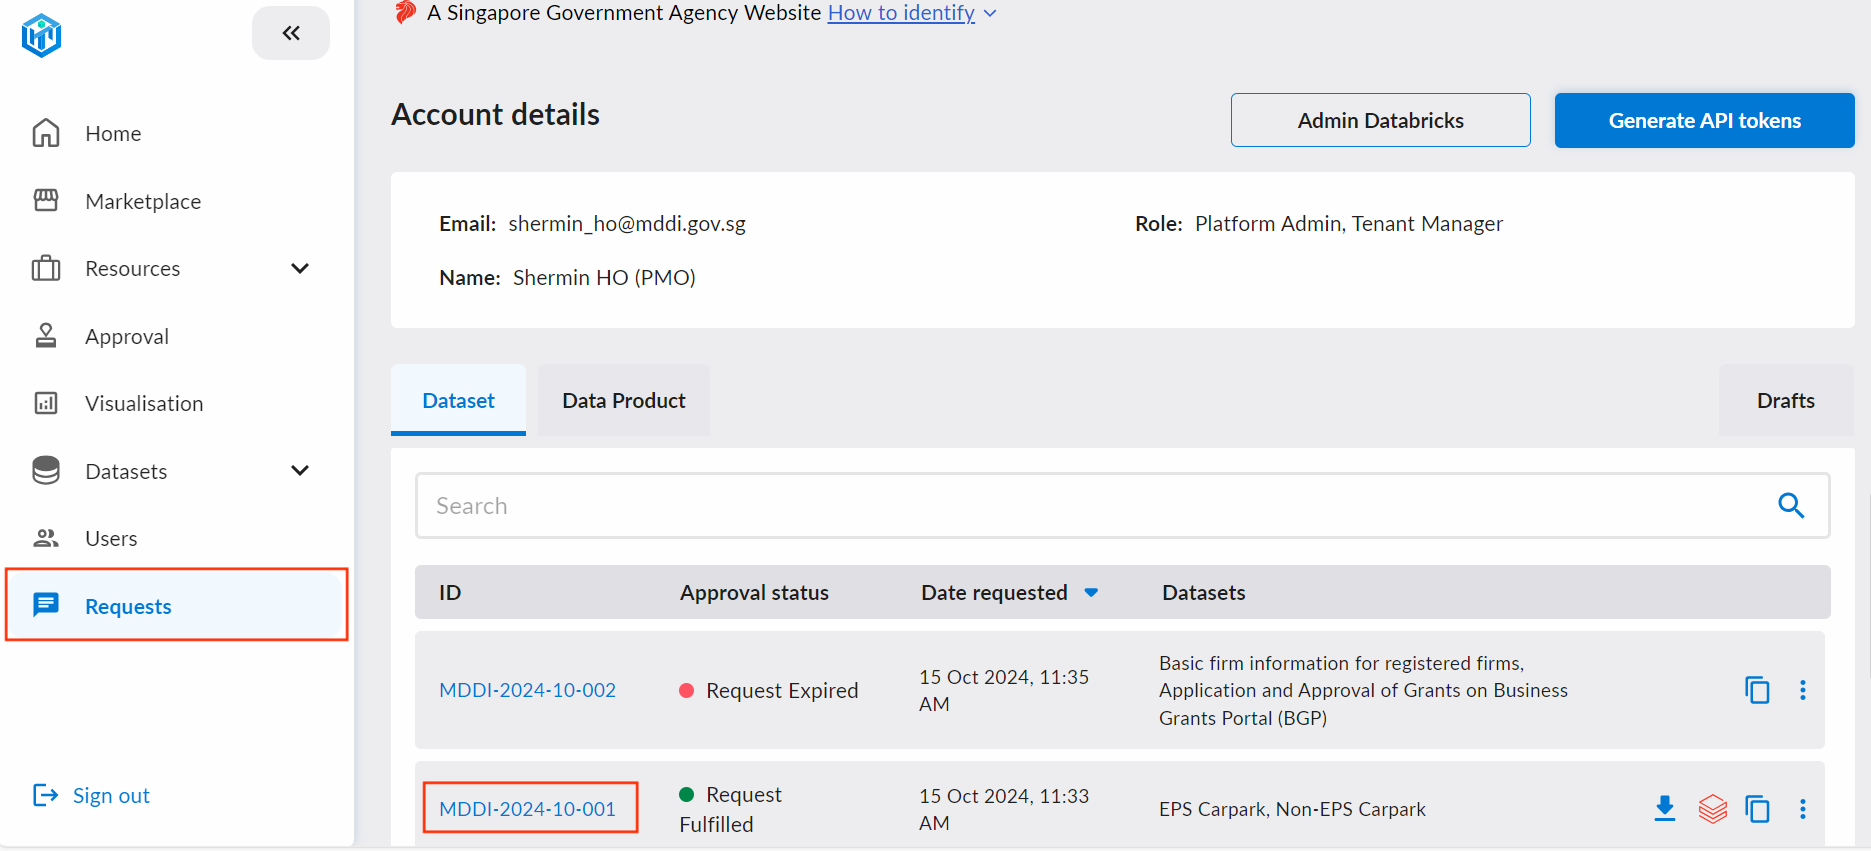Click the email shermin_ho@mddi.gov.sg text
The height and width of the screenshot is (851, 1871).
coord(627,224)
